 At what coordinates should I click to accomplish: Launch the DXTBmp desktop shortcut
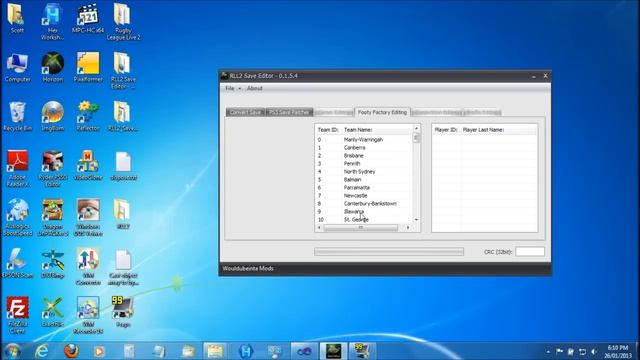pos(53,263)
